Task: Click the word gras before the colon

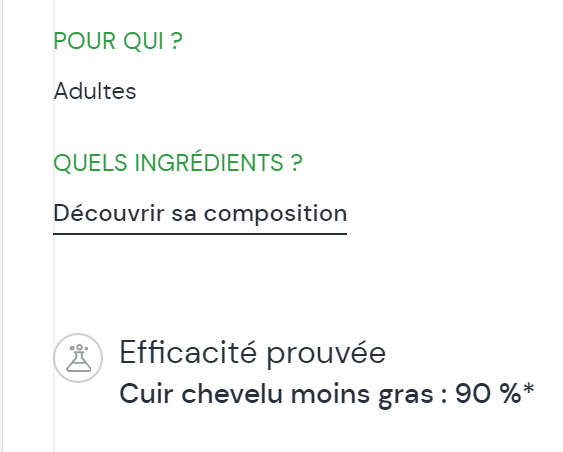Action: pyautogui.click(x=406, y=396)
